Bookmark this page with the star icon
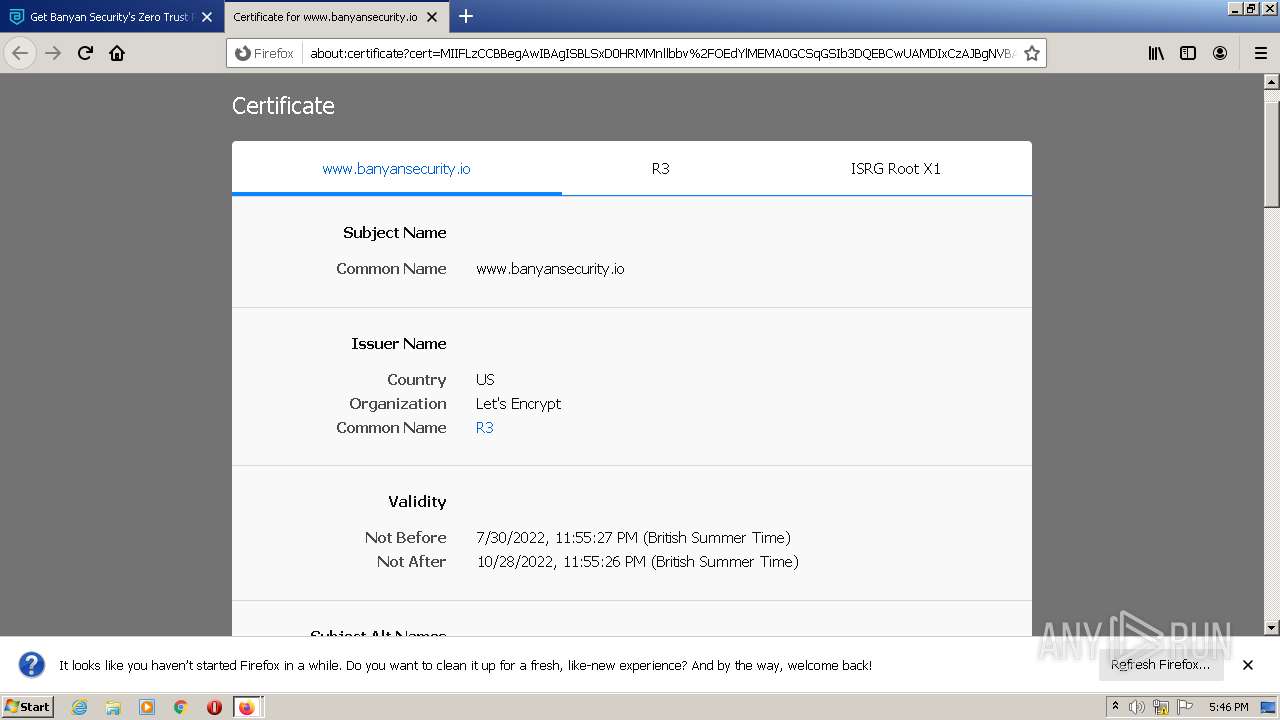This screenshot has height=720, width=1280. (1032, 53)
